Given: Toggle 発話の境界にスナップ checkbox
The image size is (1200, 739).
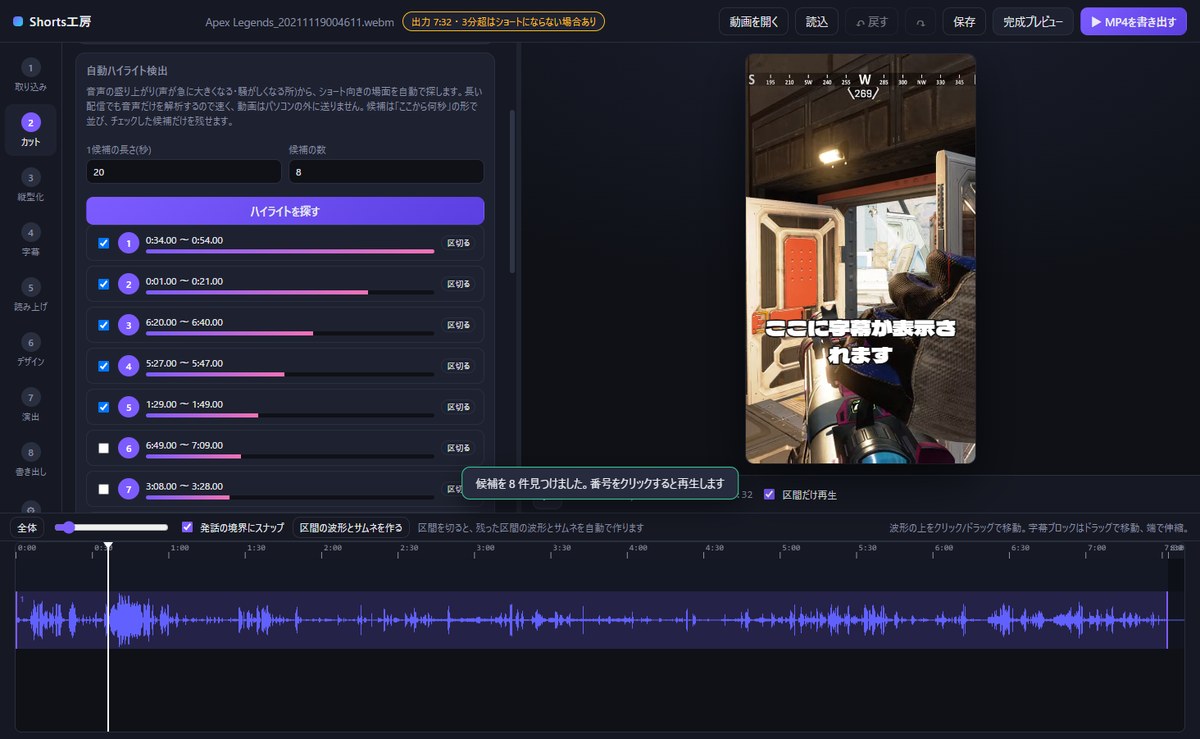Looking at the screenshot, I should tap(187, 527).
